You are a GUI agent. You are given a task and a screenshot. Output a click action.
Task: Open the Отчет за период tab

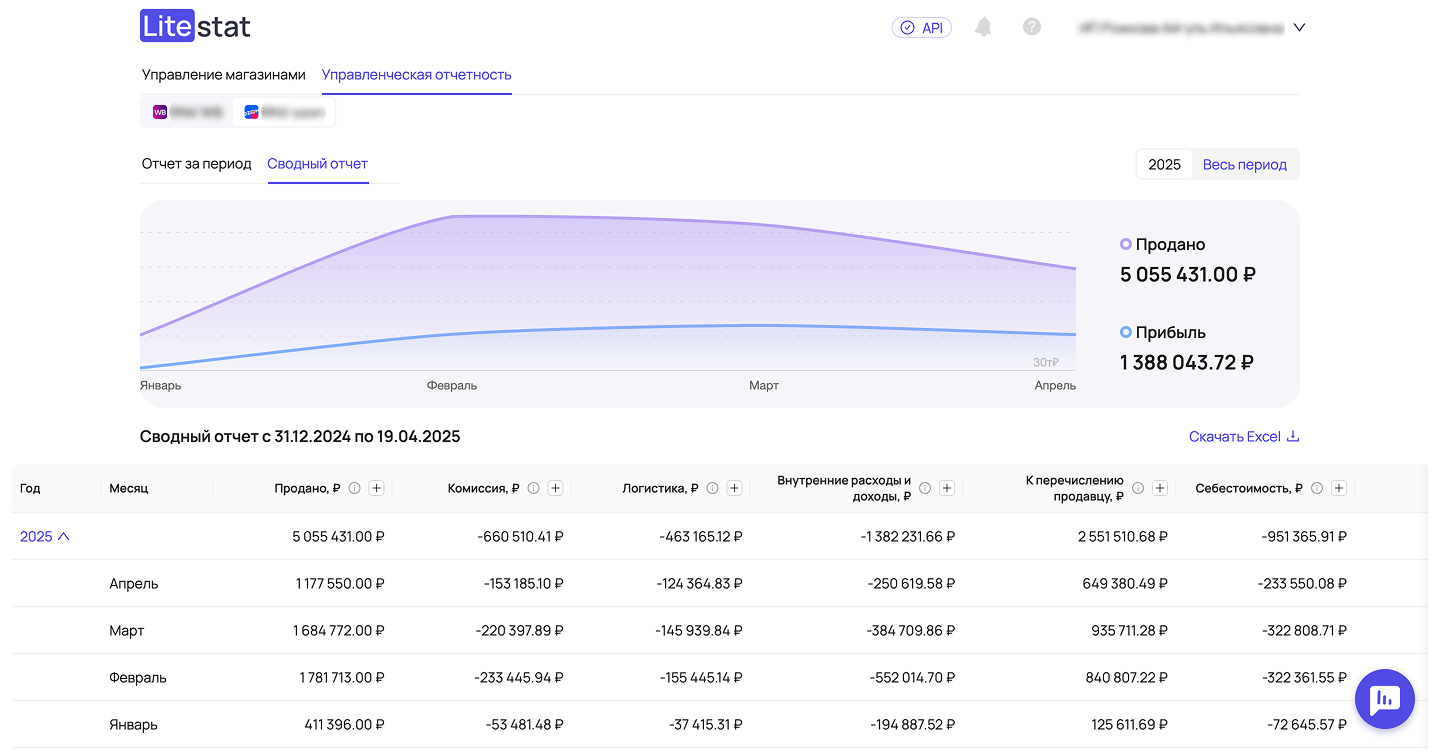point(196,164)
